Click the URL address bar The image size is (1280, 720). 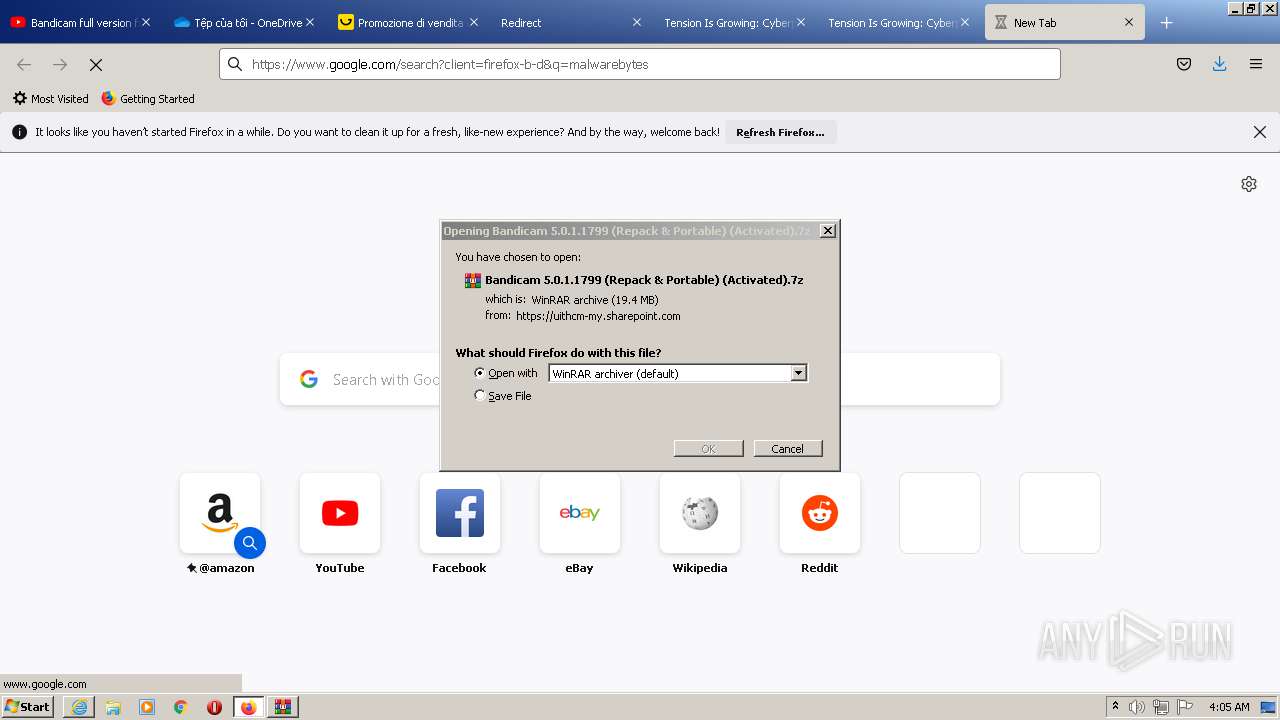tap(640, 64)
